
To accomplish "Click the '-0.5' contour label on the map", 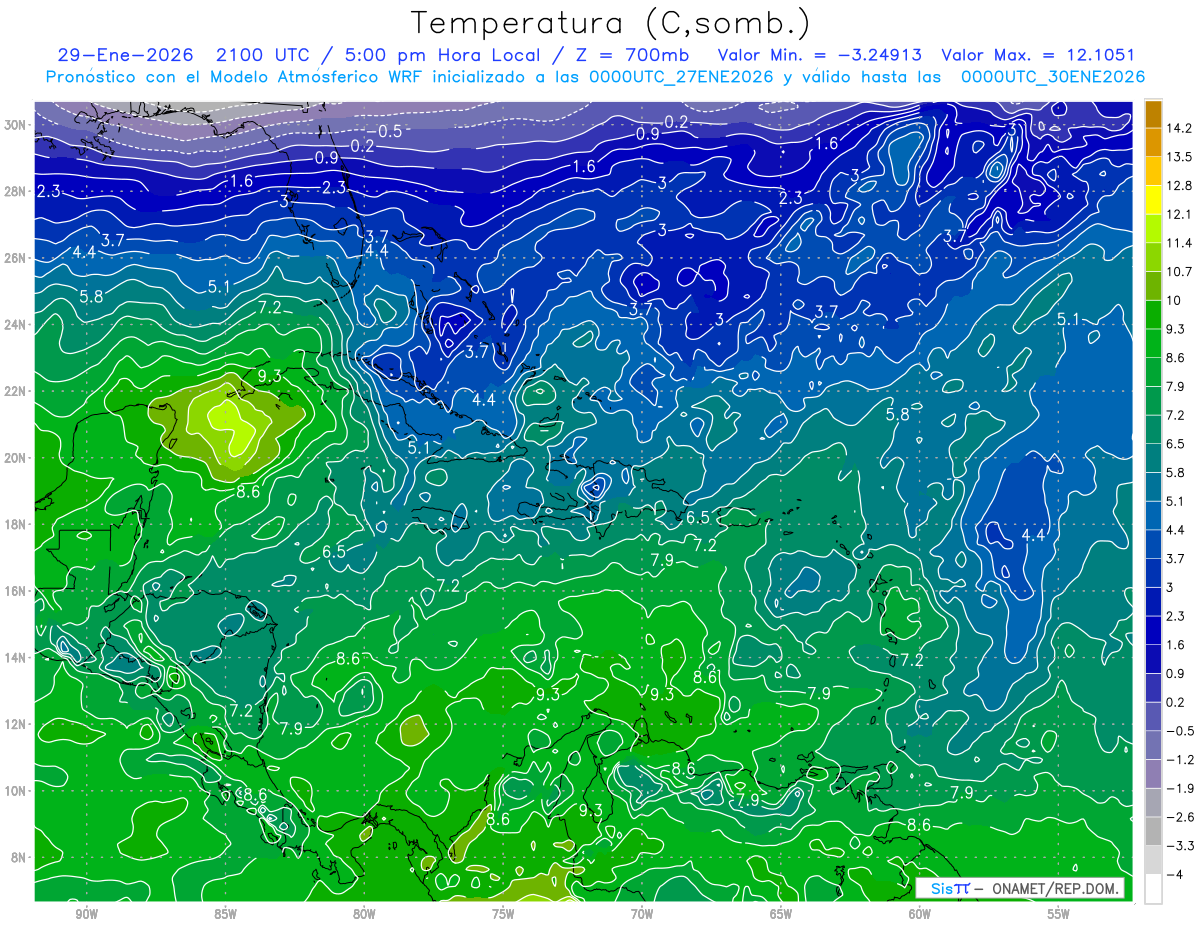I will [x=383, y=132].
